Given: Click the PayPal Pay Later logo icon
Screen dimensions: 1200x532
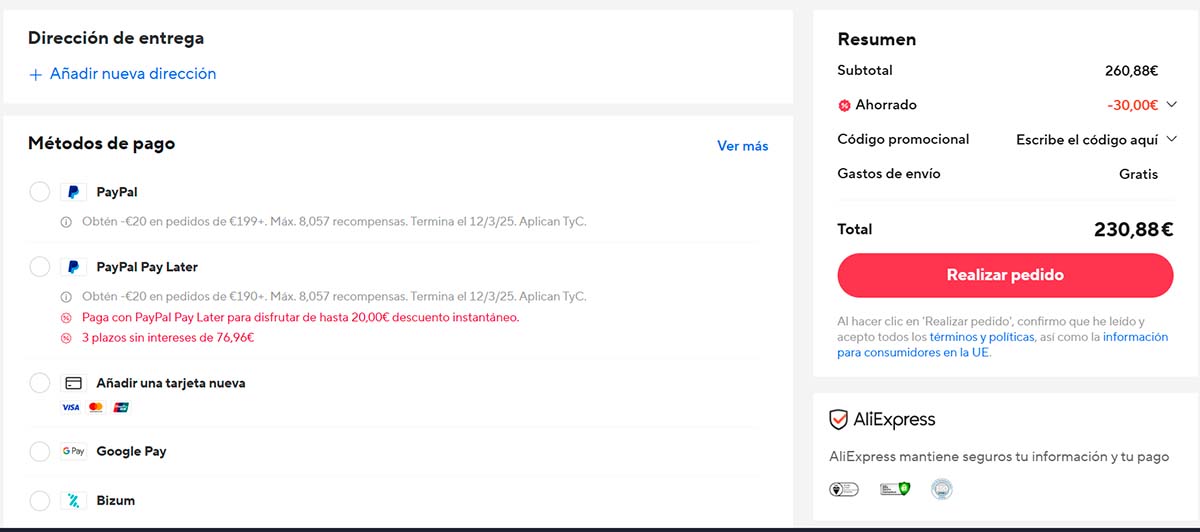Looking at the screenshot, I should pos(73,267).
